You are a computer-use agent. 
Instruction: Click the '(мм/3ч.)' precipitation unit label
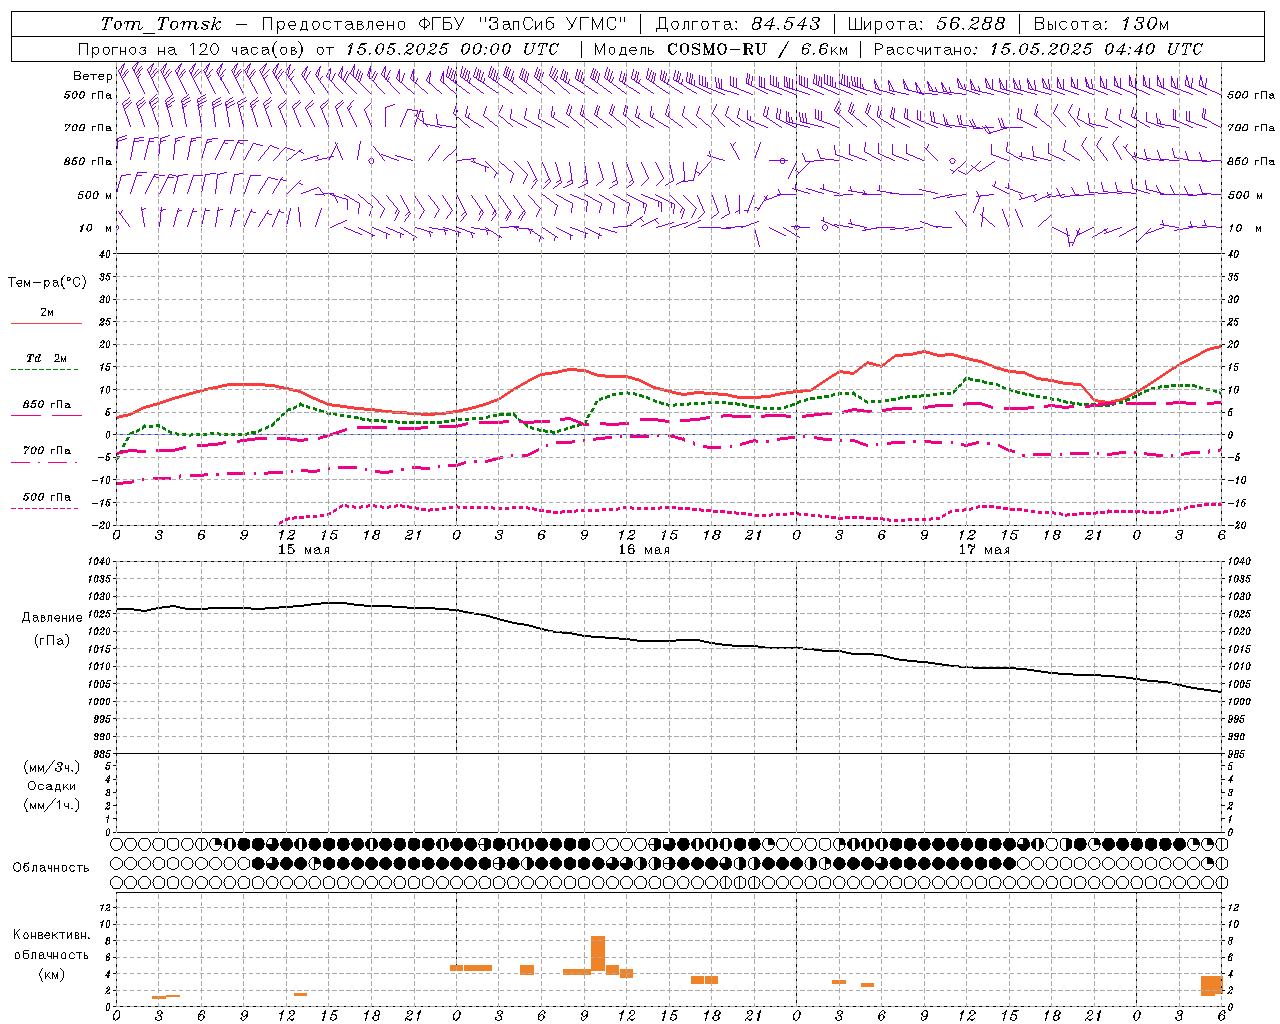coord(52,767)
